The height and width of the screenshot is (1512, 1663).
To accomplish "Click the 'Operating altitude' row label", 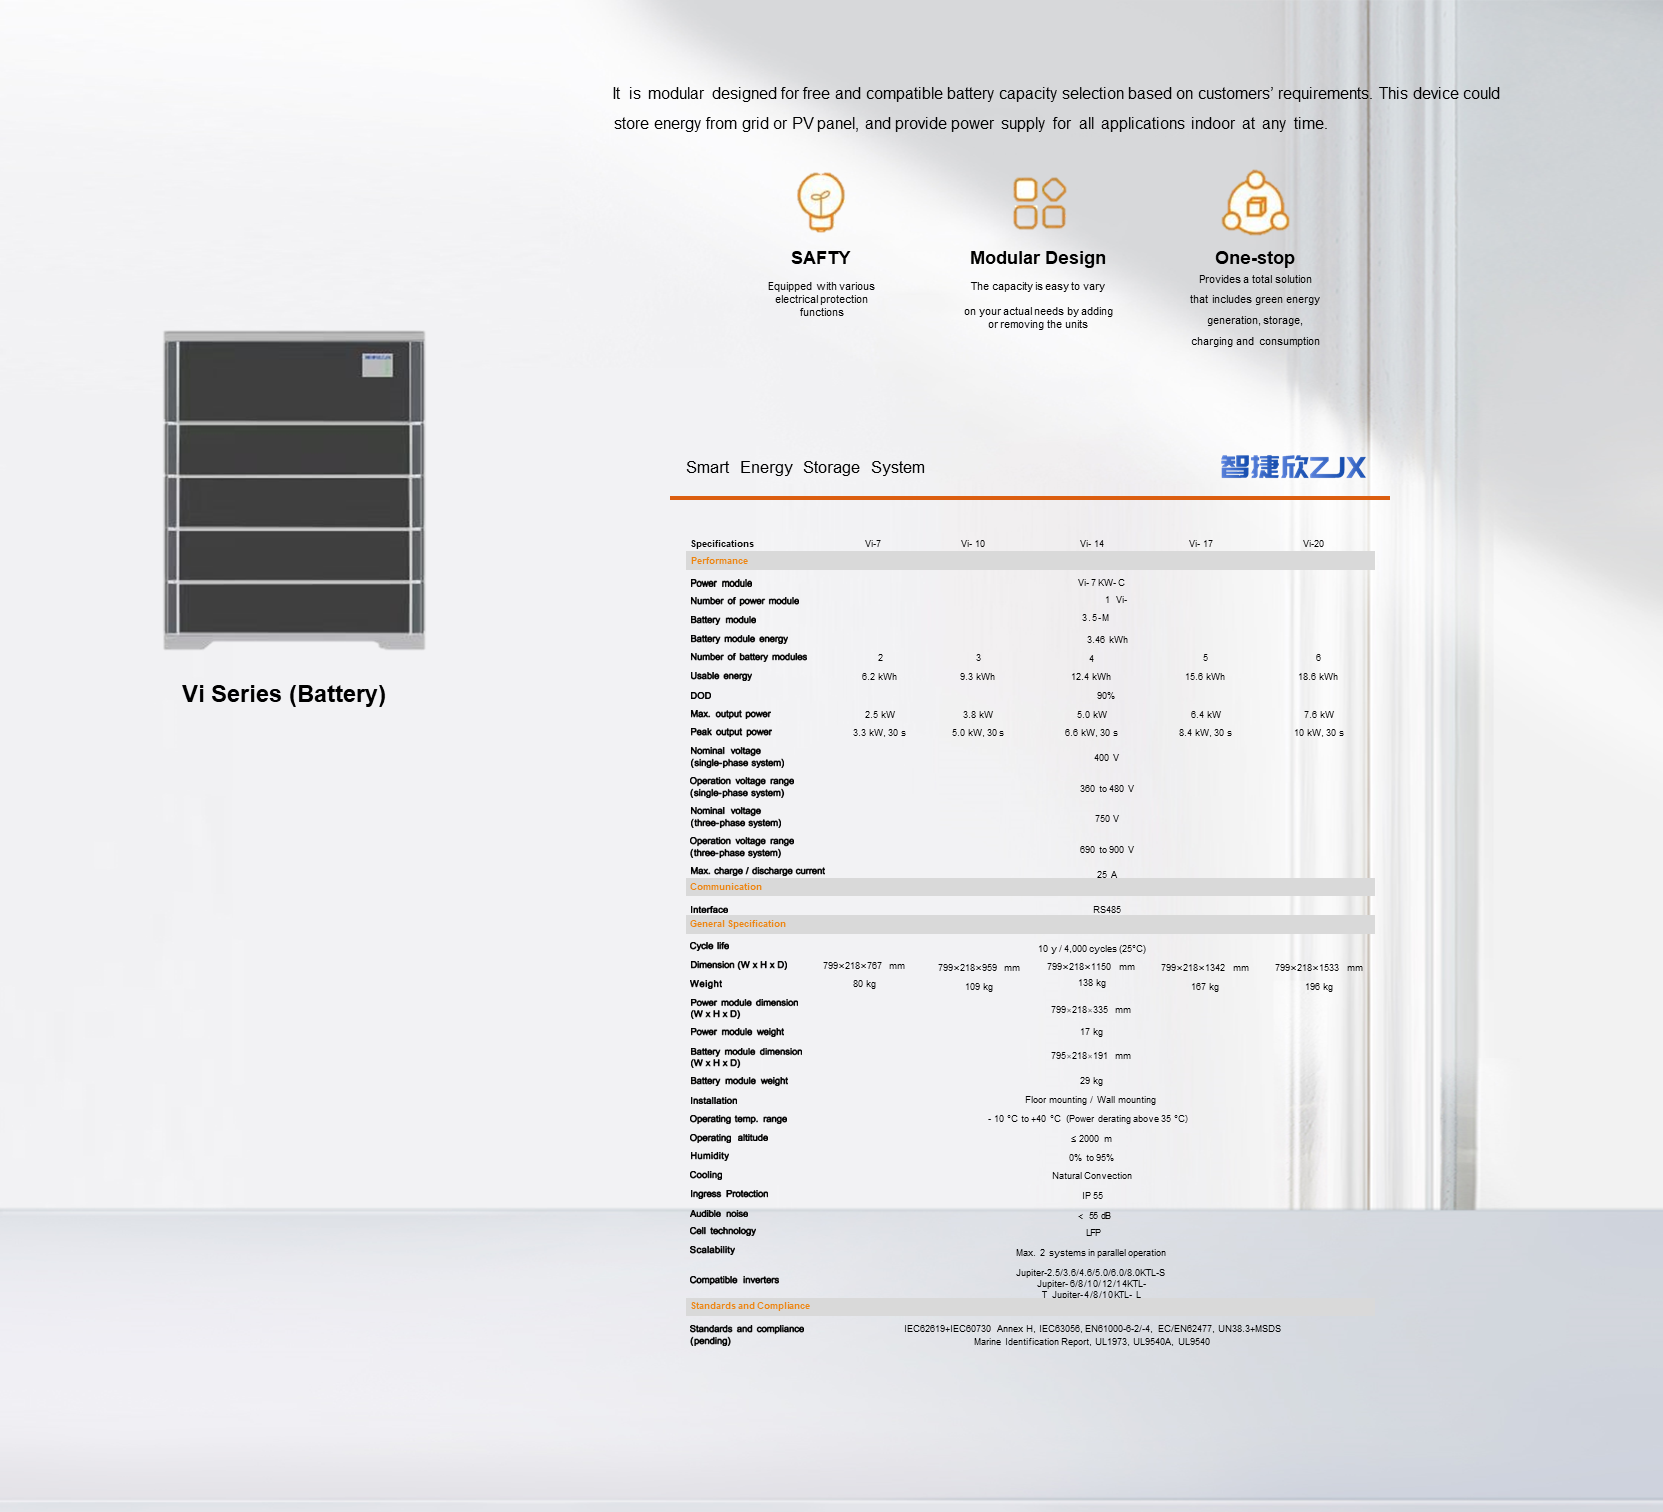I will (x=729, y=1138).
